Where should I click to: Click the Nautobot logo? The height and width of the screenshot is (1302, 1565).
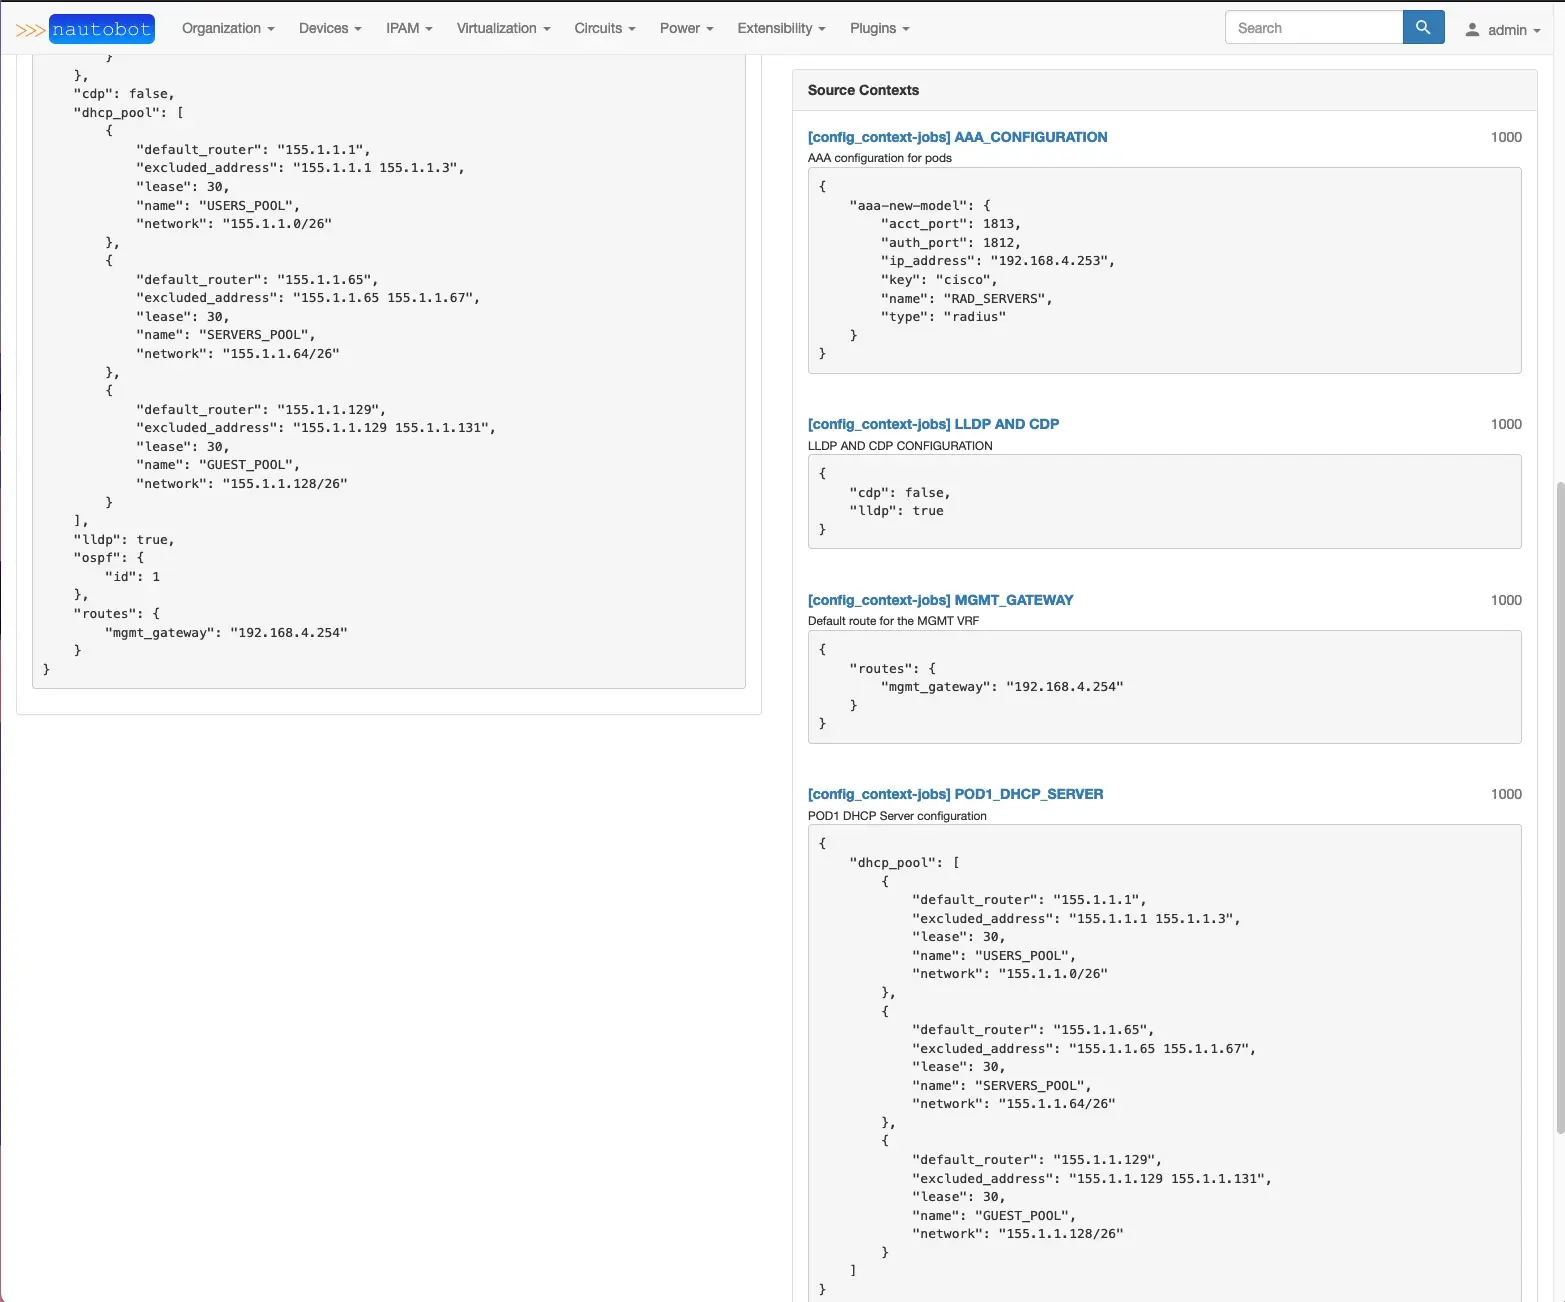(85, 29)
